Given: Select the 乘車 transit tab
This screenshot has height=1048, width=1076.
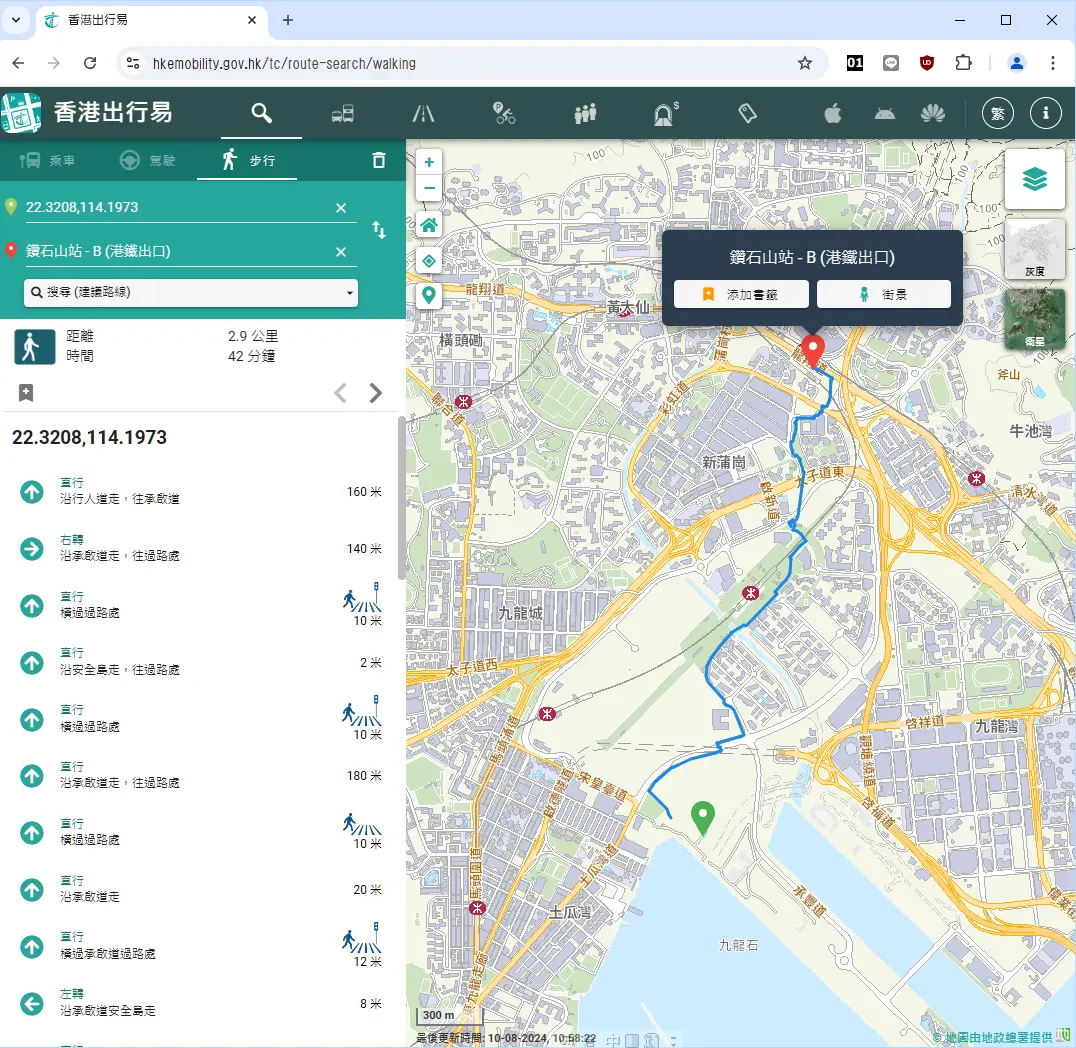Looking at the screenshot, I should pos(48,161).
